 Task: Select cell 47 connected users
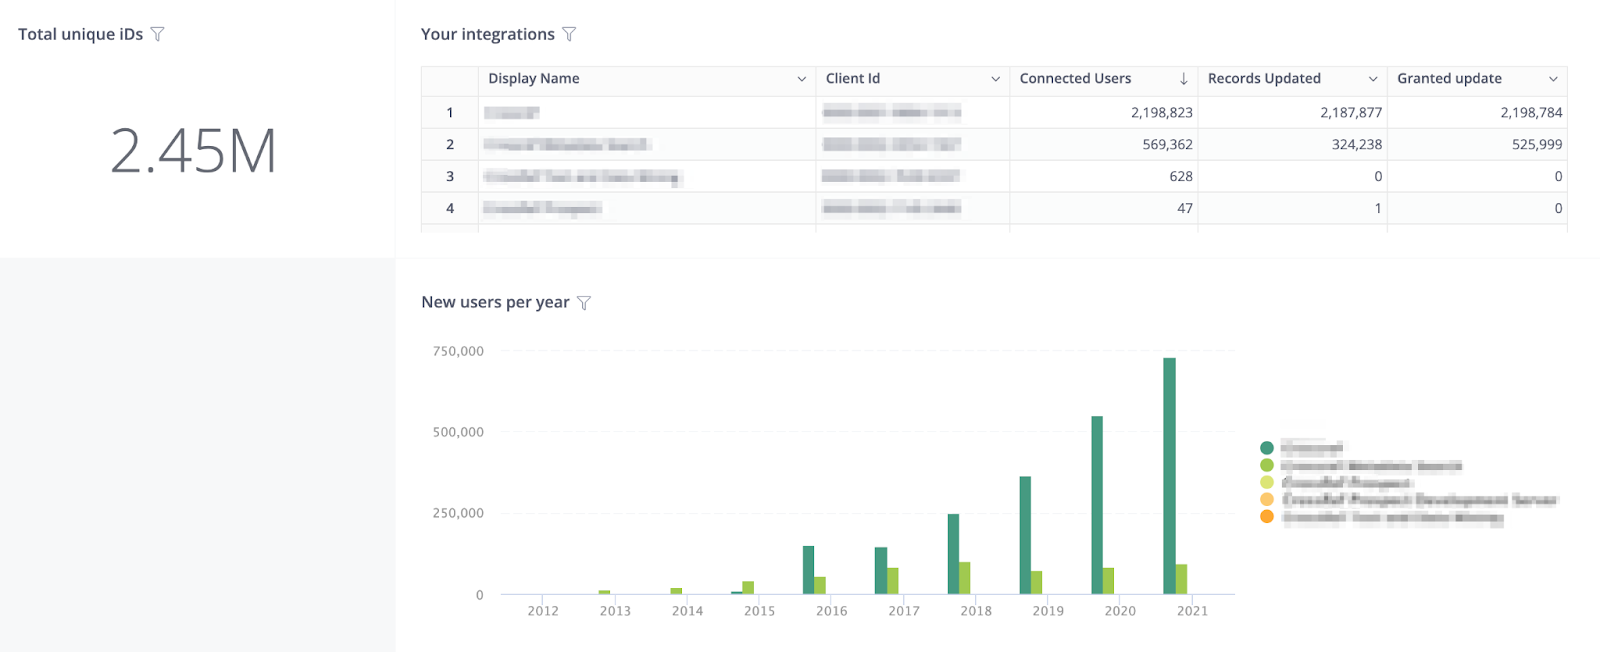[1104, 209]
